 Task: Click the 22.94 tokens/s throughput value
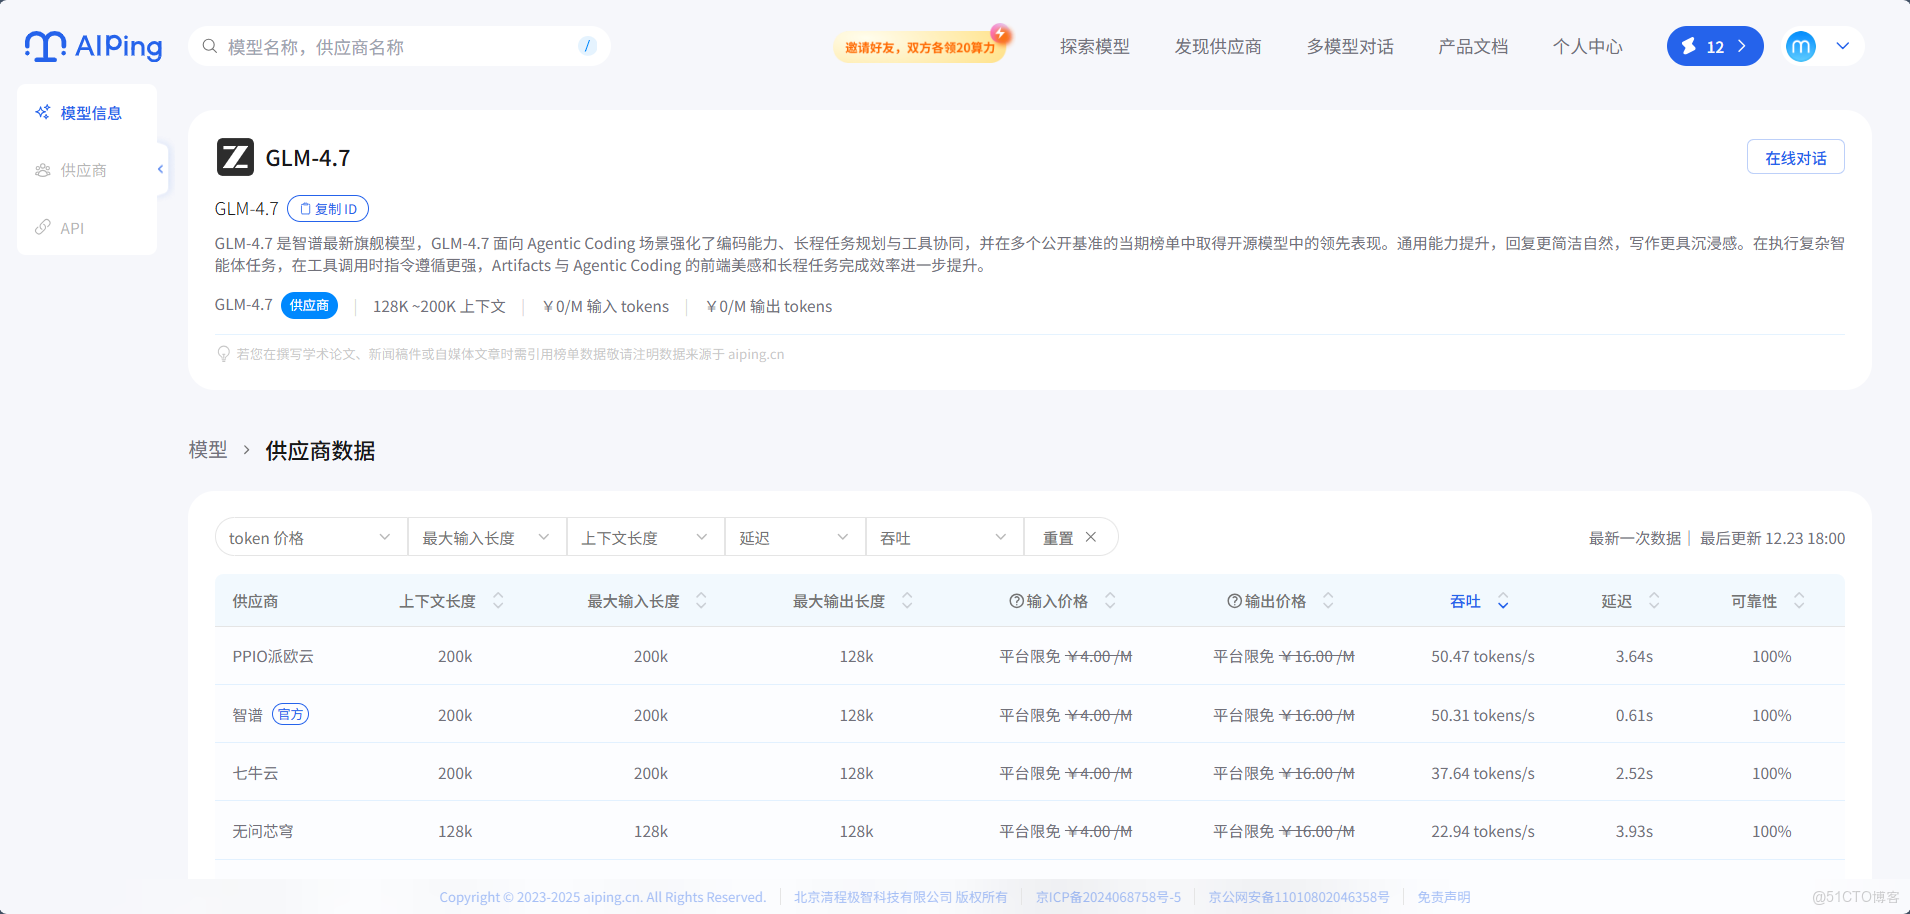(x=1483, y=831)
